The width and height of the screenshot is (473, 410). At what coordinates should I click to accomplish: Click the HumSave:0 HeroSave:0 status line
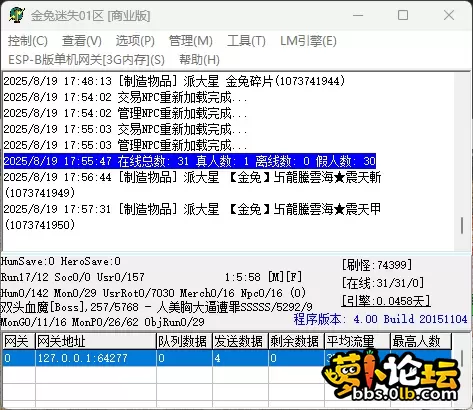61,261
